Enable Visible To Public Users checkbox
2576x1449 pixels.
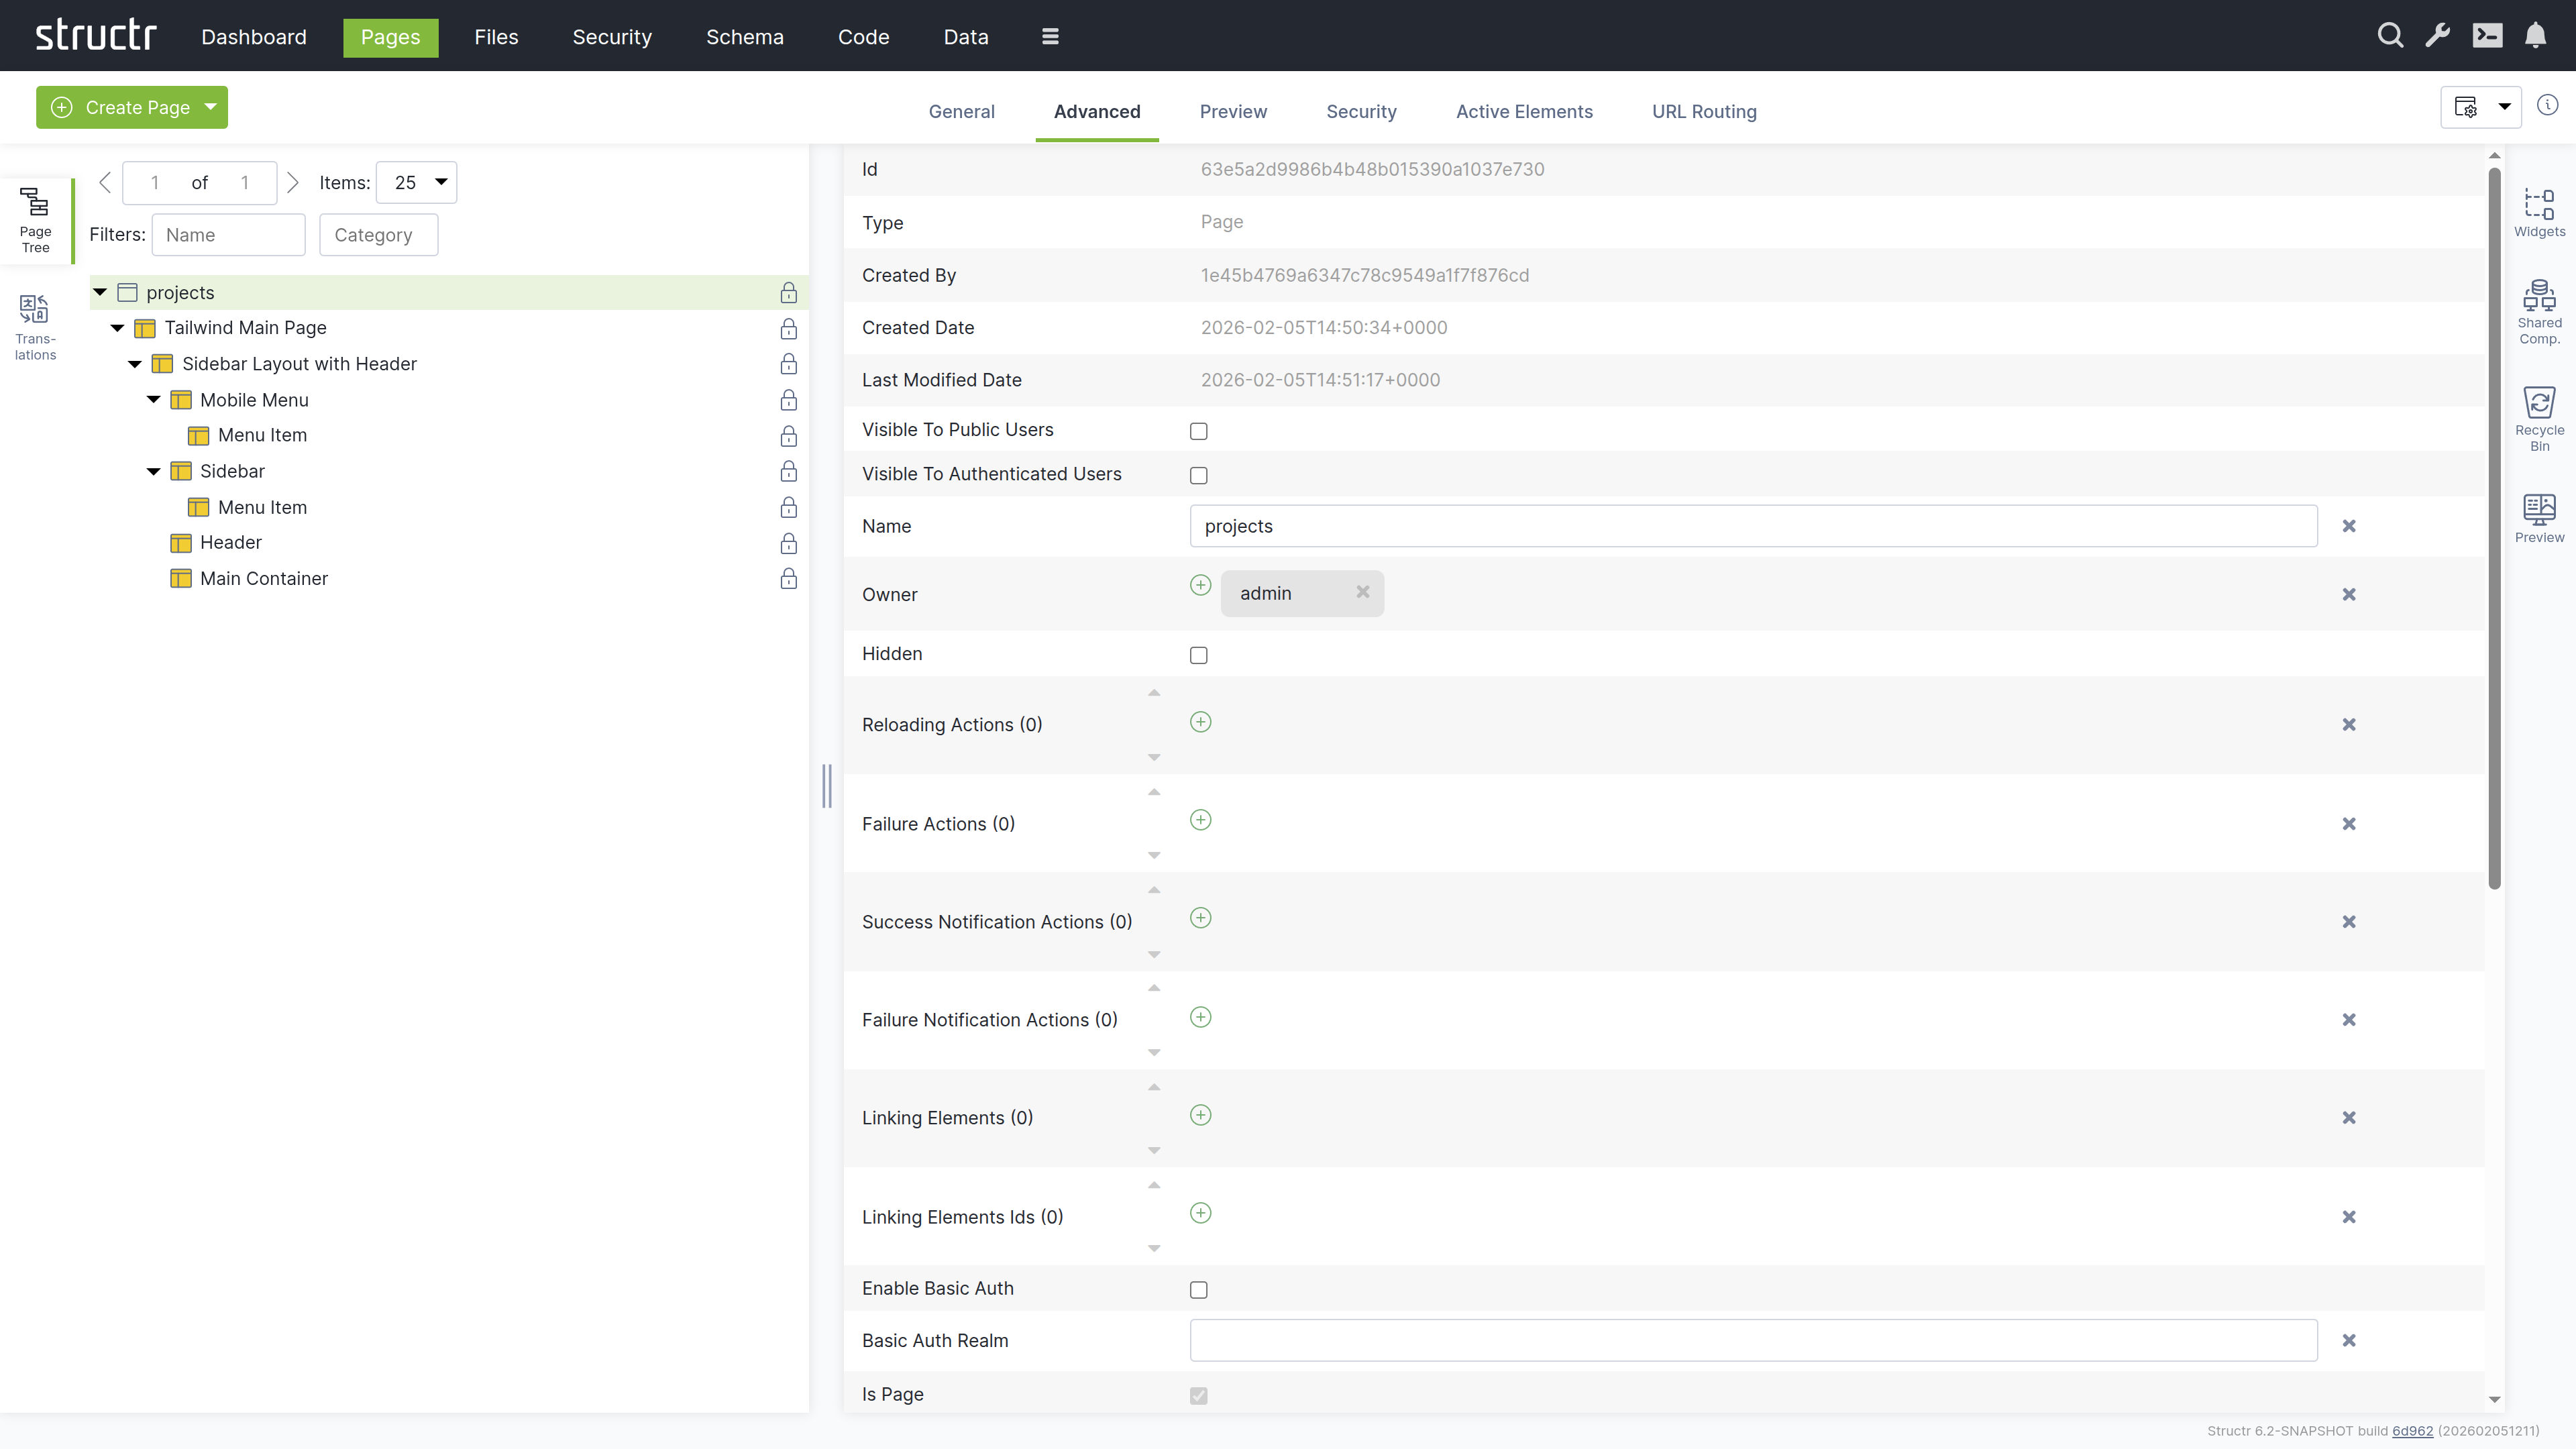[1198, 431]
